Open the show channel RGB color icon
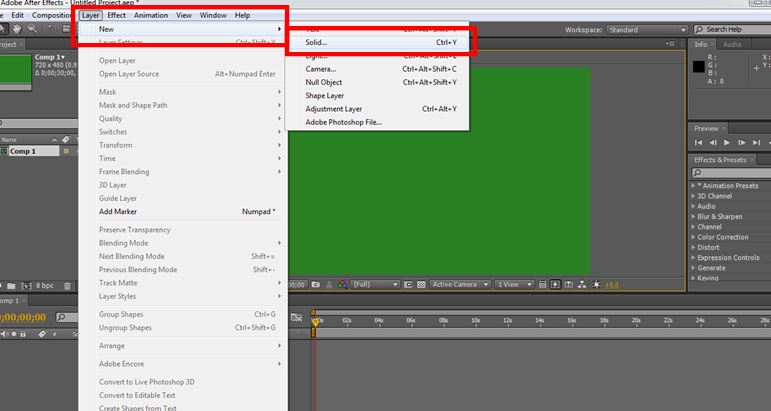This screenshot has width=771, height=411. [x=343, y=285]
